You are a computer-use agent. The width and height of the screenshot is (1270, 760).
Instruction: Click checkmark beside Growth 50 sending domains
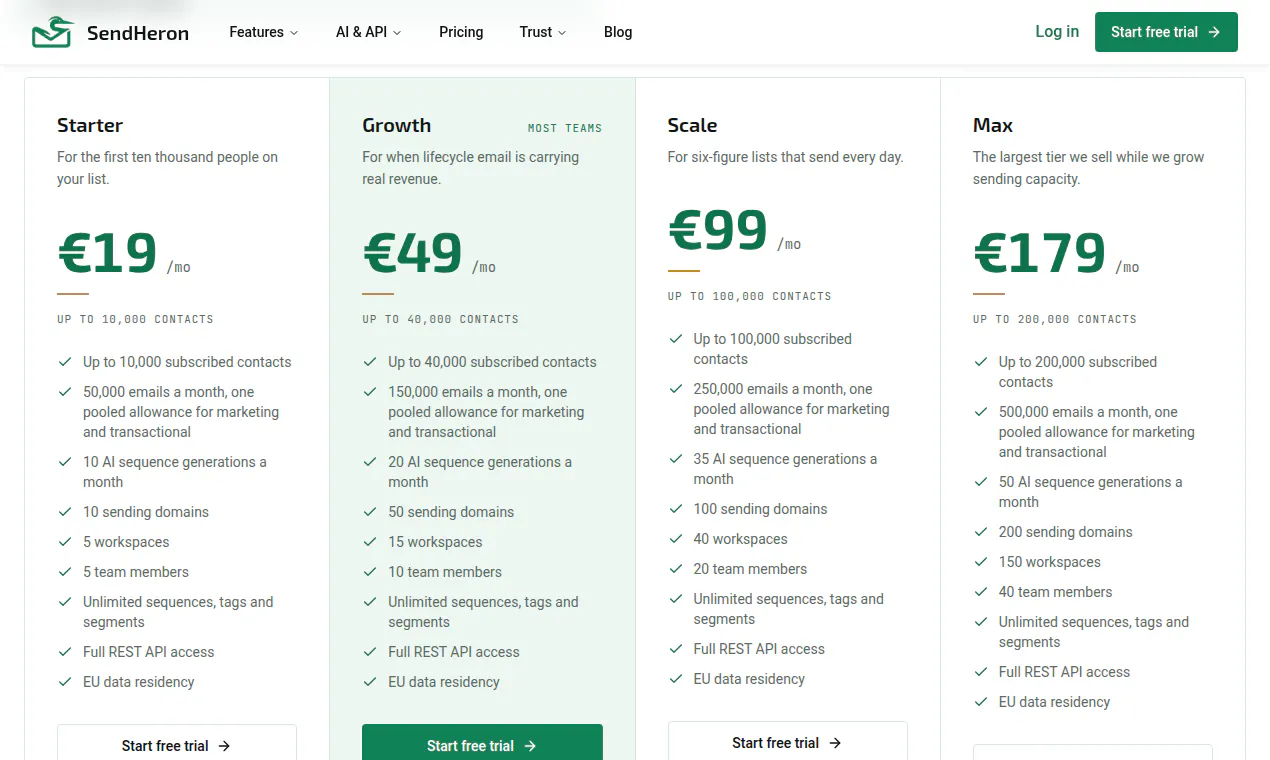tap(370, 512)
